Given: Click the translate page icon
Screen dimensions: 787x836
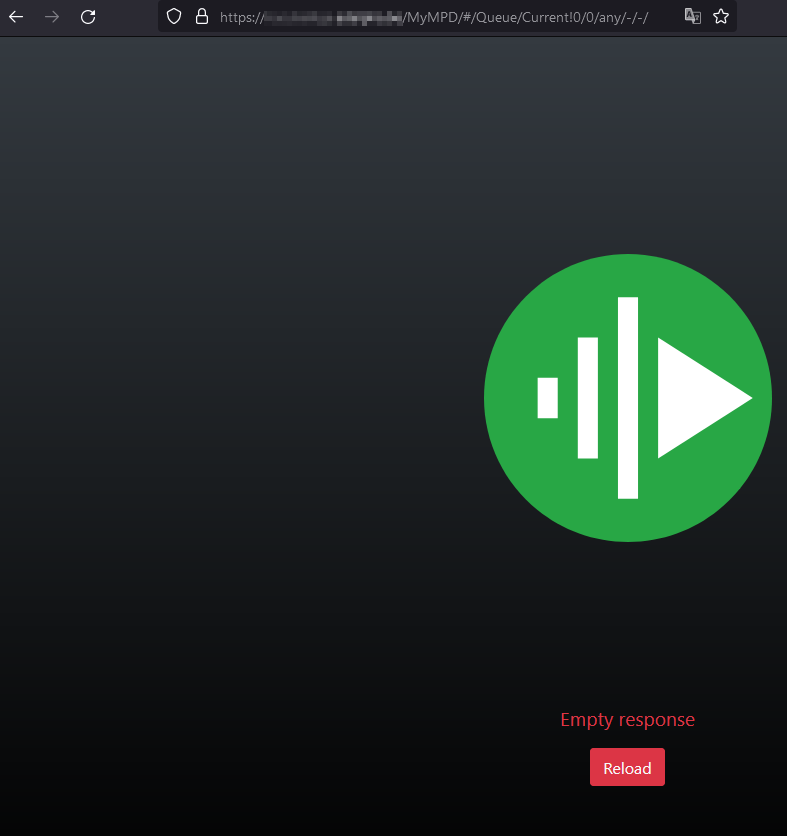Looking at the screenshot, I should [x=693, y=17].
